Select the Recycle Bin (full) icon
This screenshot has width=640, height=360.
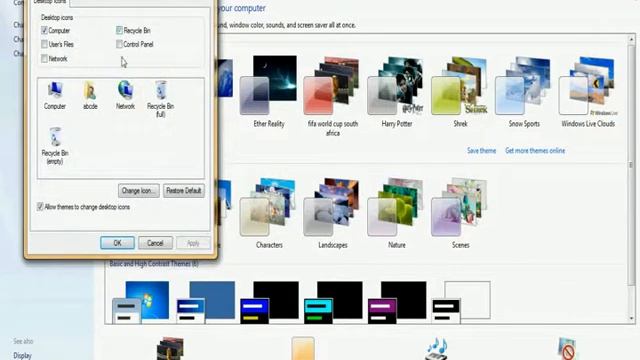point(160,99)
